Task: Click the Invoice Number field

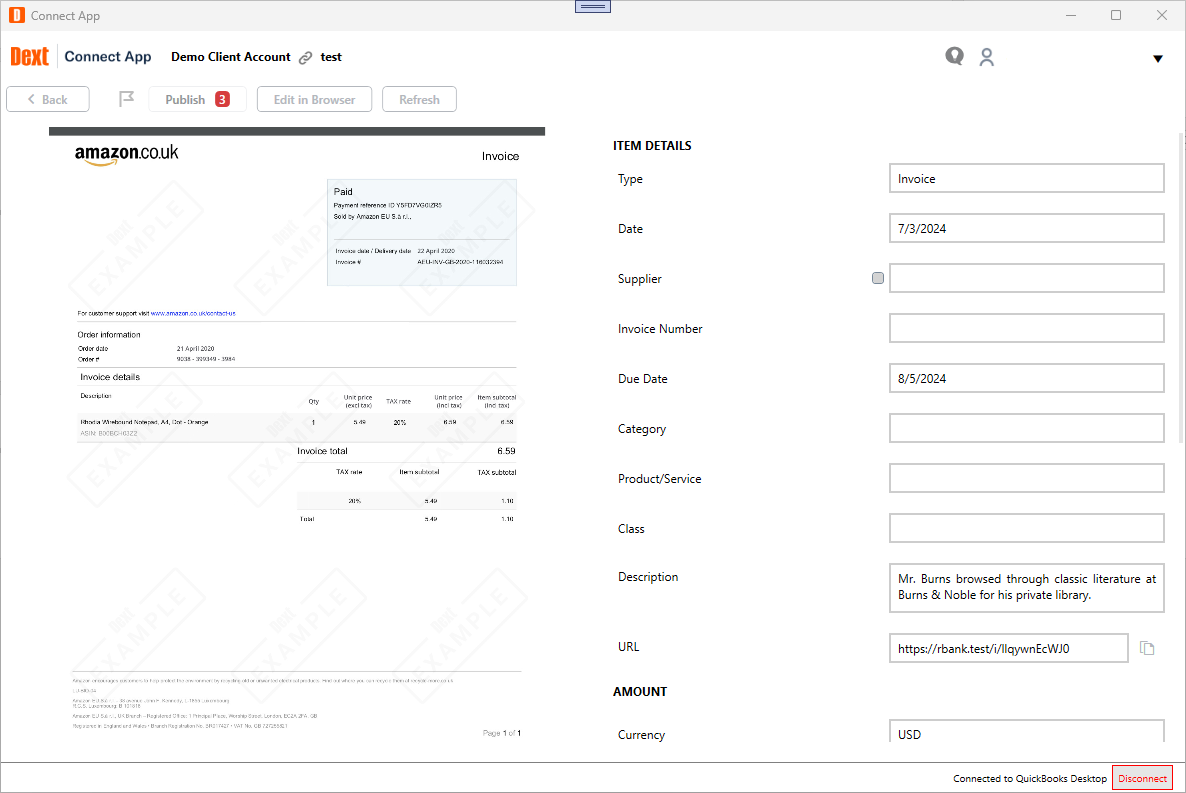Action: 1026,328
